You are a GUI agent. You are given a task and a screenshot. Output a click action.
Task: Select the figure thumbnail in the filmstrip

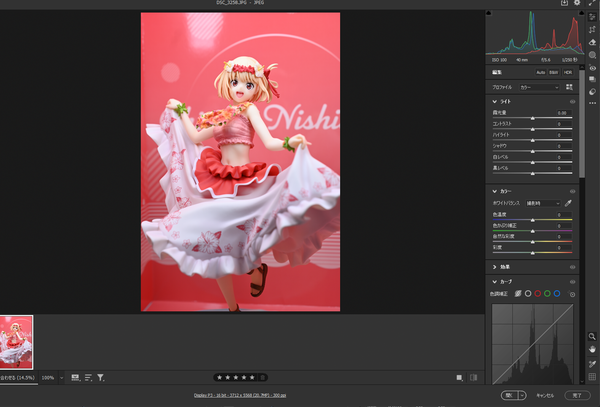point(16,342)
